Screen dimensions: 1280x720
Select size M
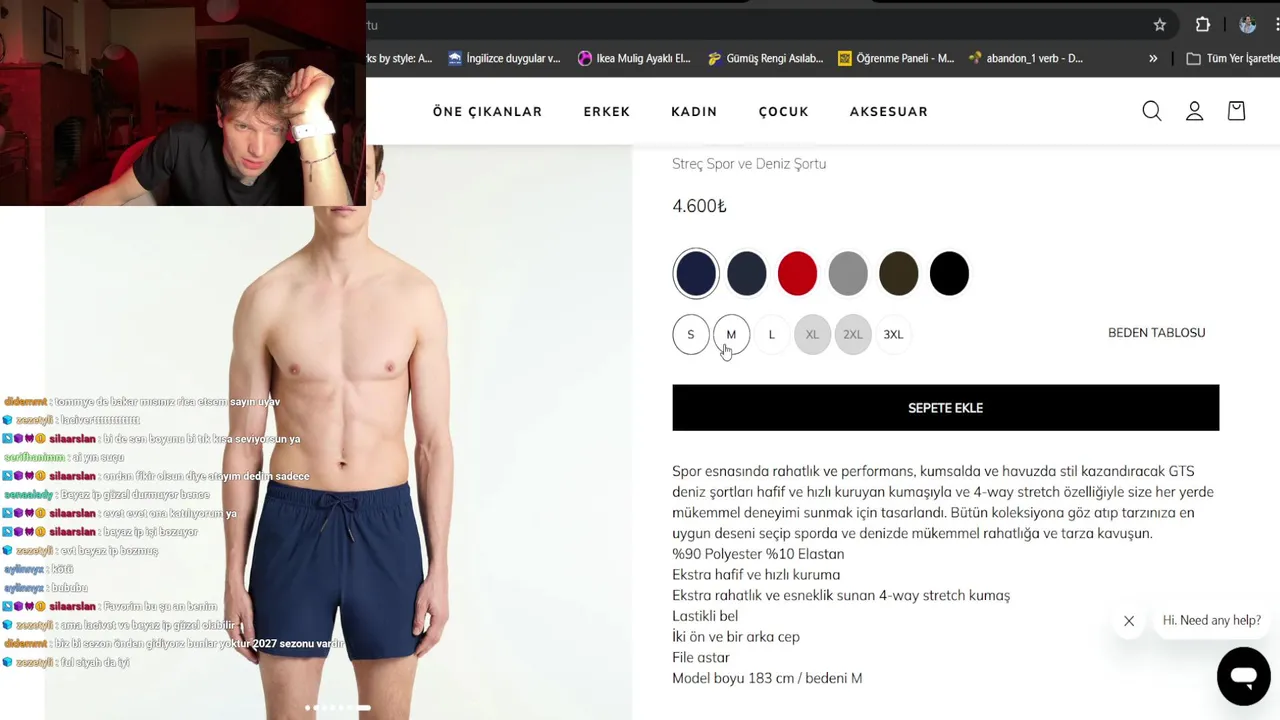(731, 335)
